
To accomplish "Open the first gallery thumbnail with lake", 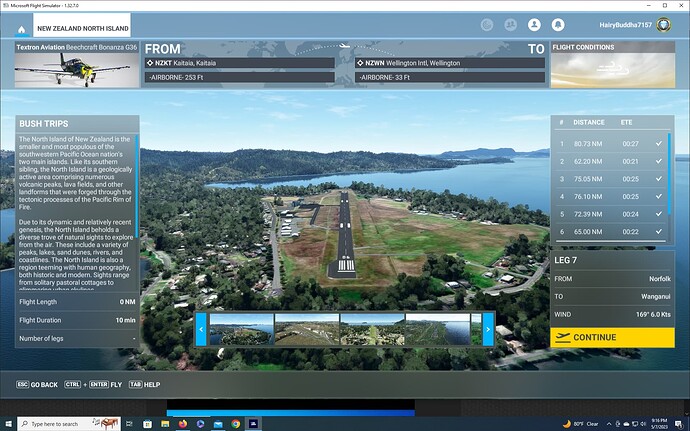I will pyautogui.click(x=242, y=329).
